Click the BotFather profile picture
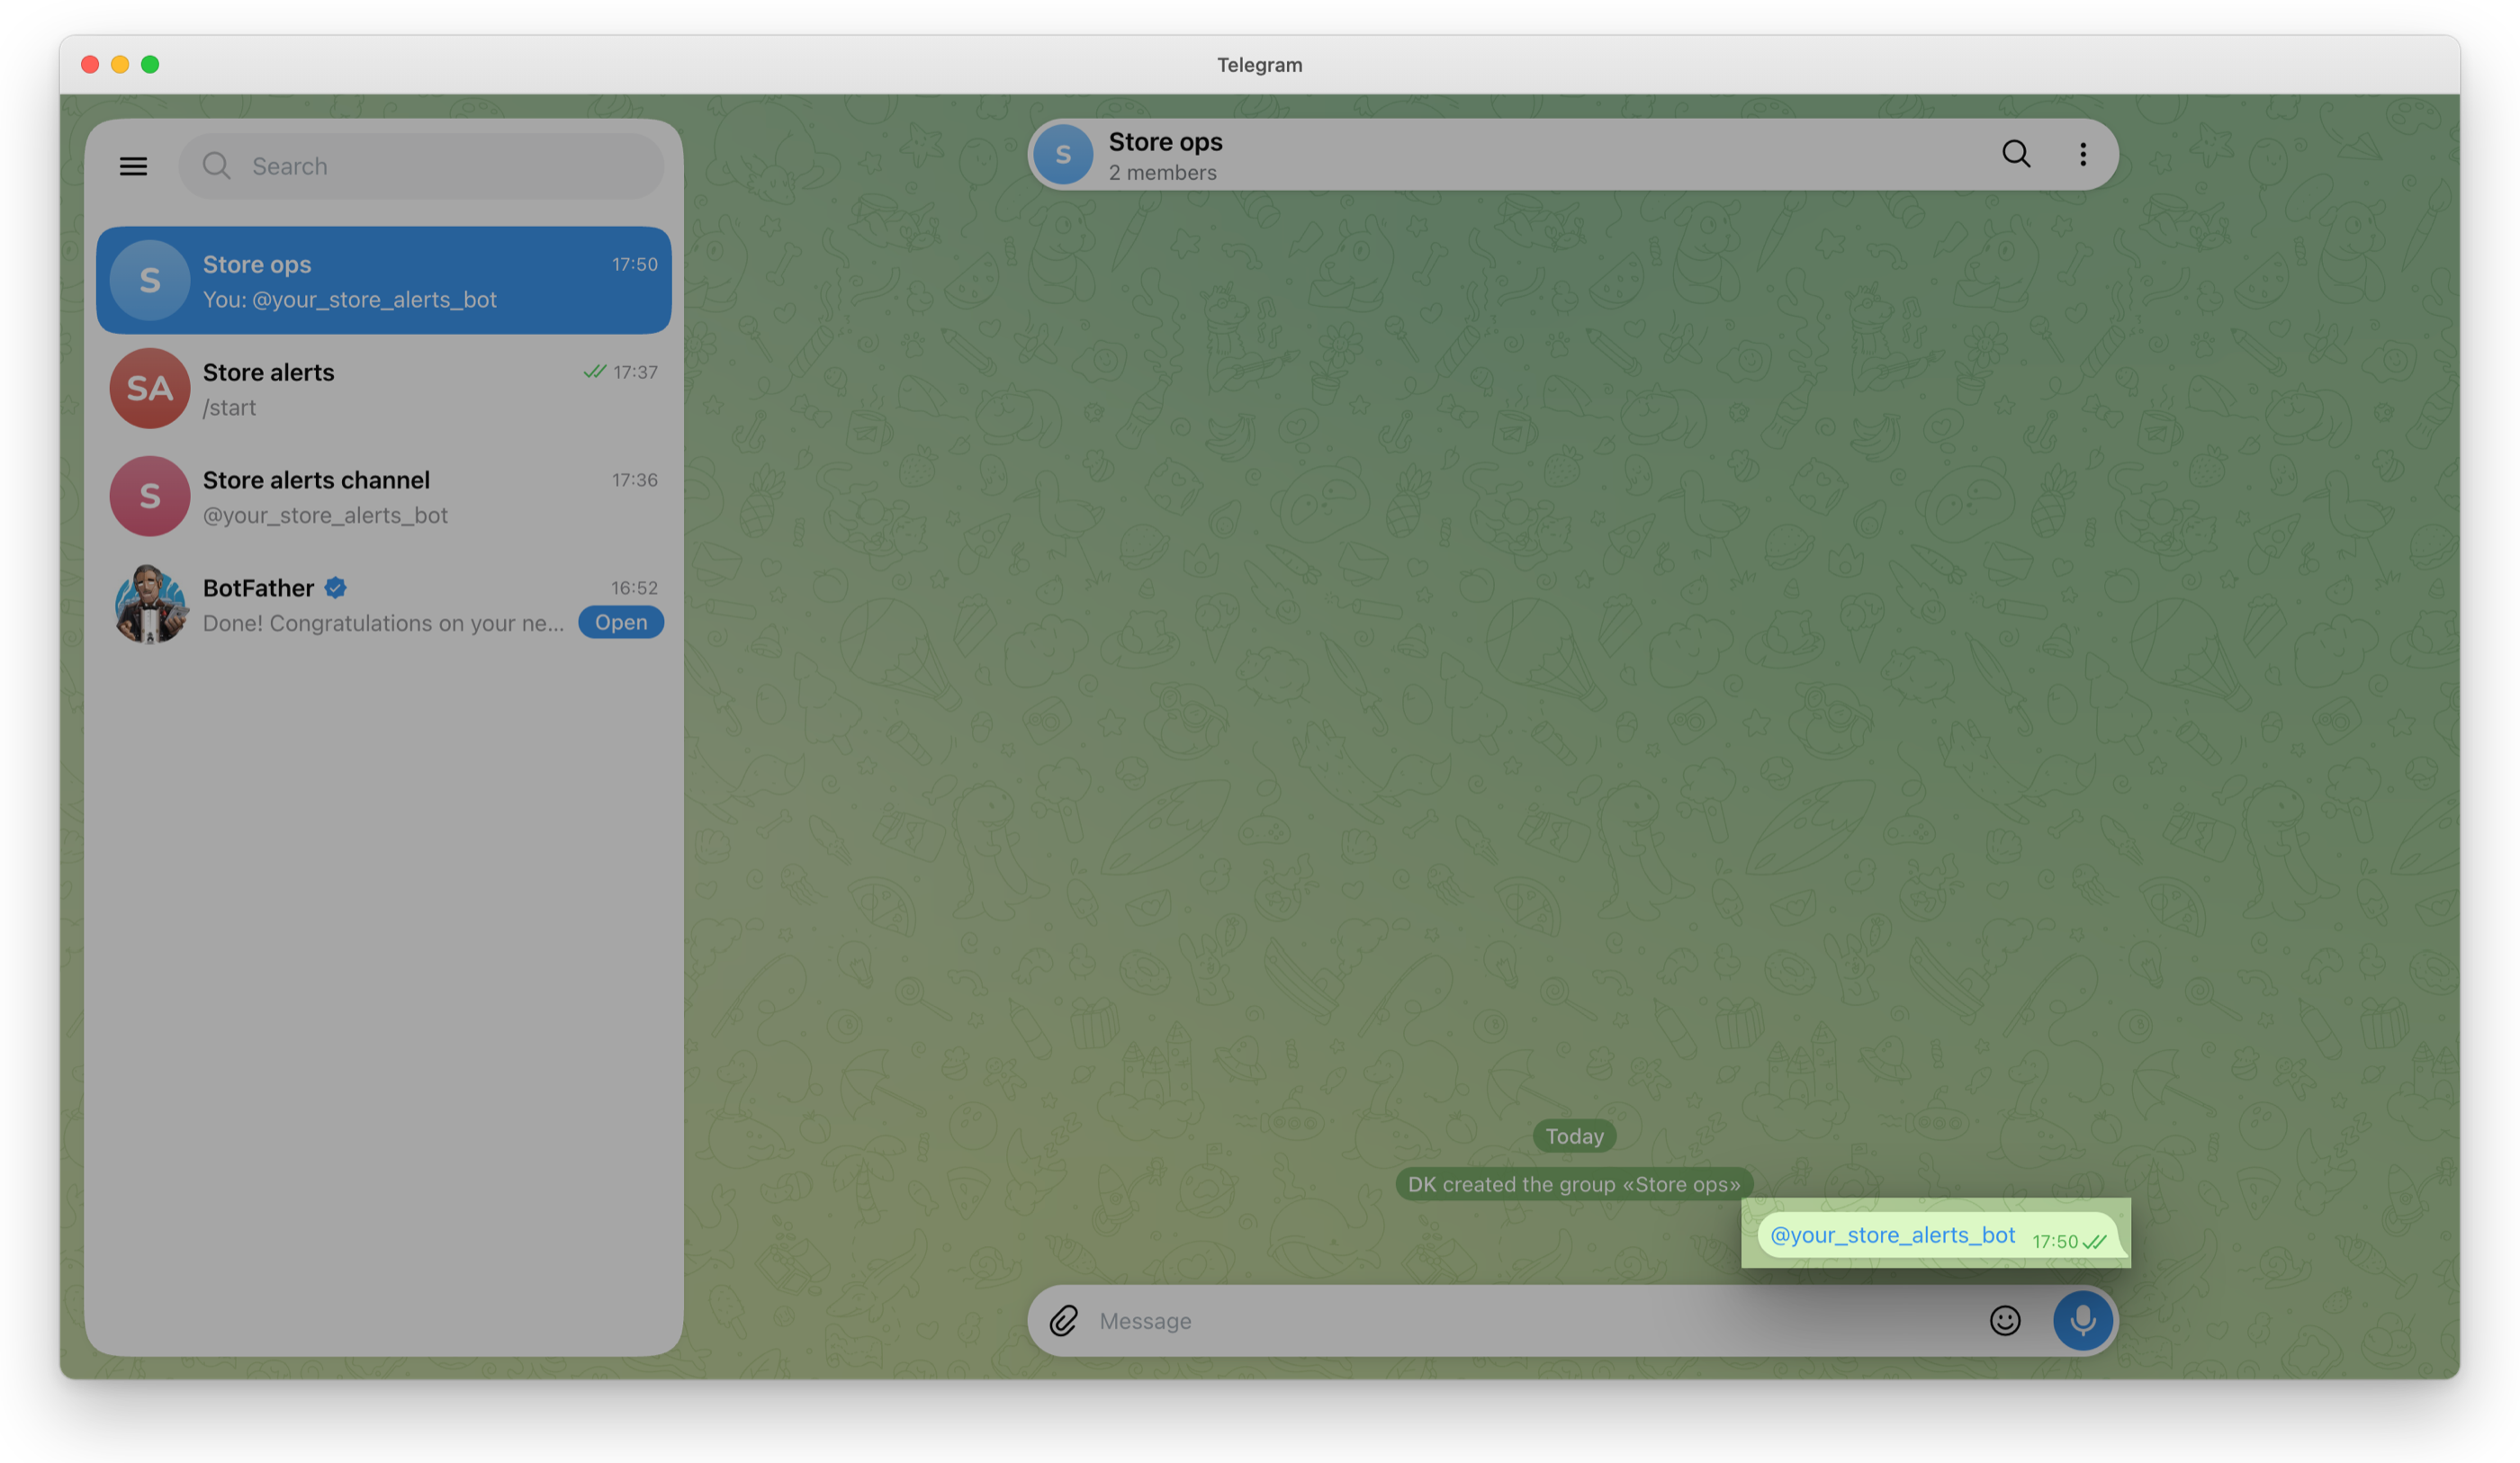Screen dimensions: 2520x1463 coord(150,604)
